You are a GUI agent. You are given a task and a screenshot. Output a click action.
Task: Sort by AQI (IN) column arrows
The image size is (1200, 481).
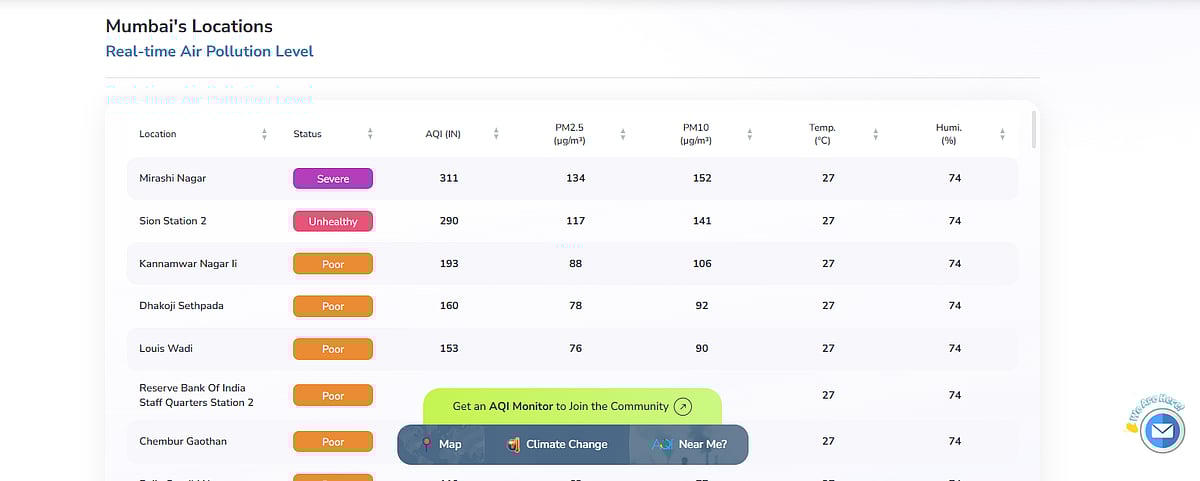coord(496,134)
